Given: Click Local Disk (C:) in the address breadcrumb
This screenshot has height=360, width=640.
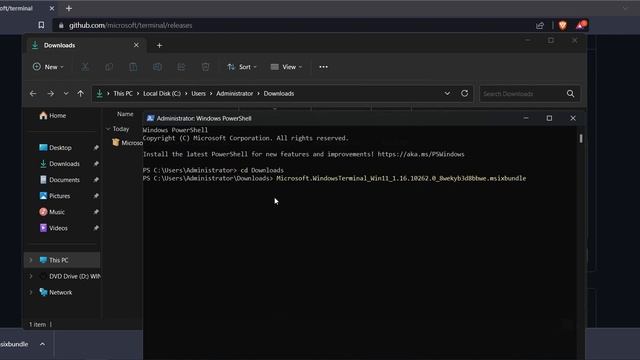Looking at the screenshot, I should (x=162, y=93).
